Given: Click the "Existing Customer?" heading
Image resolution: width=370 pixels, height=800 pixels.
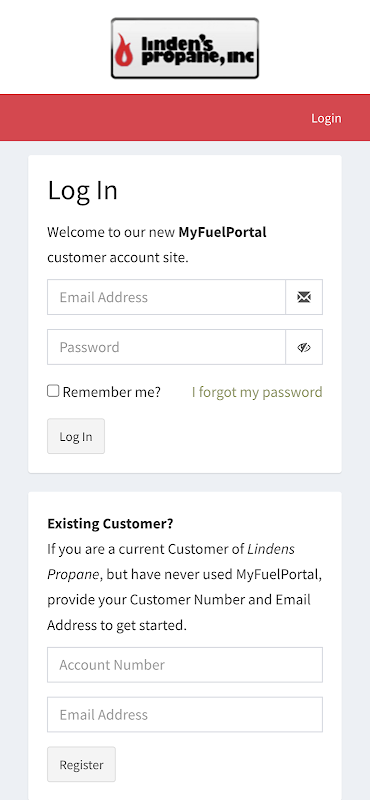Looking at the screenshot, I should click(x=110, y=524).
